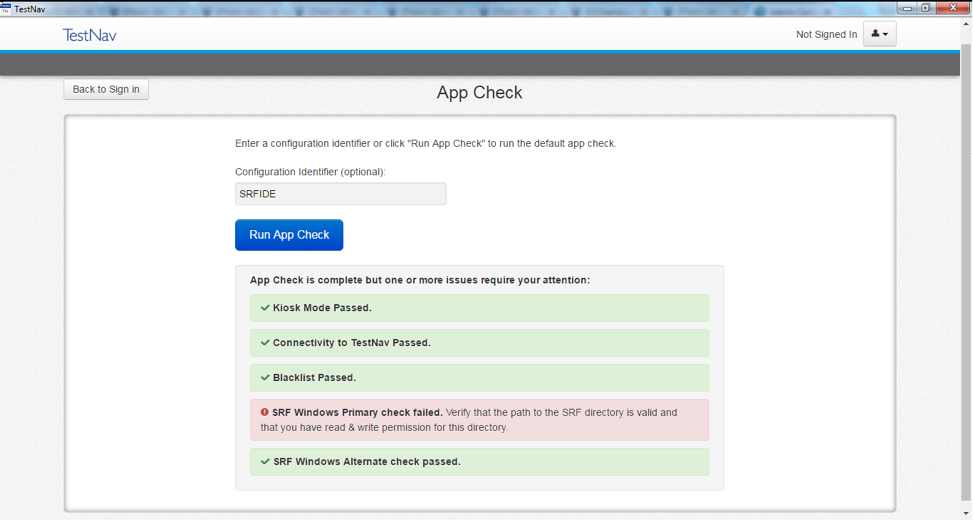Select the Kiosk Mode Passed result row
The image size is (973, 520).
pyautogui.click(x=479, y=308)
